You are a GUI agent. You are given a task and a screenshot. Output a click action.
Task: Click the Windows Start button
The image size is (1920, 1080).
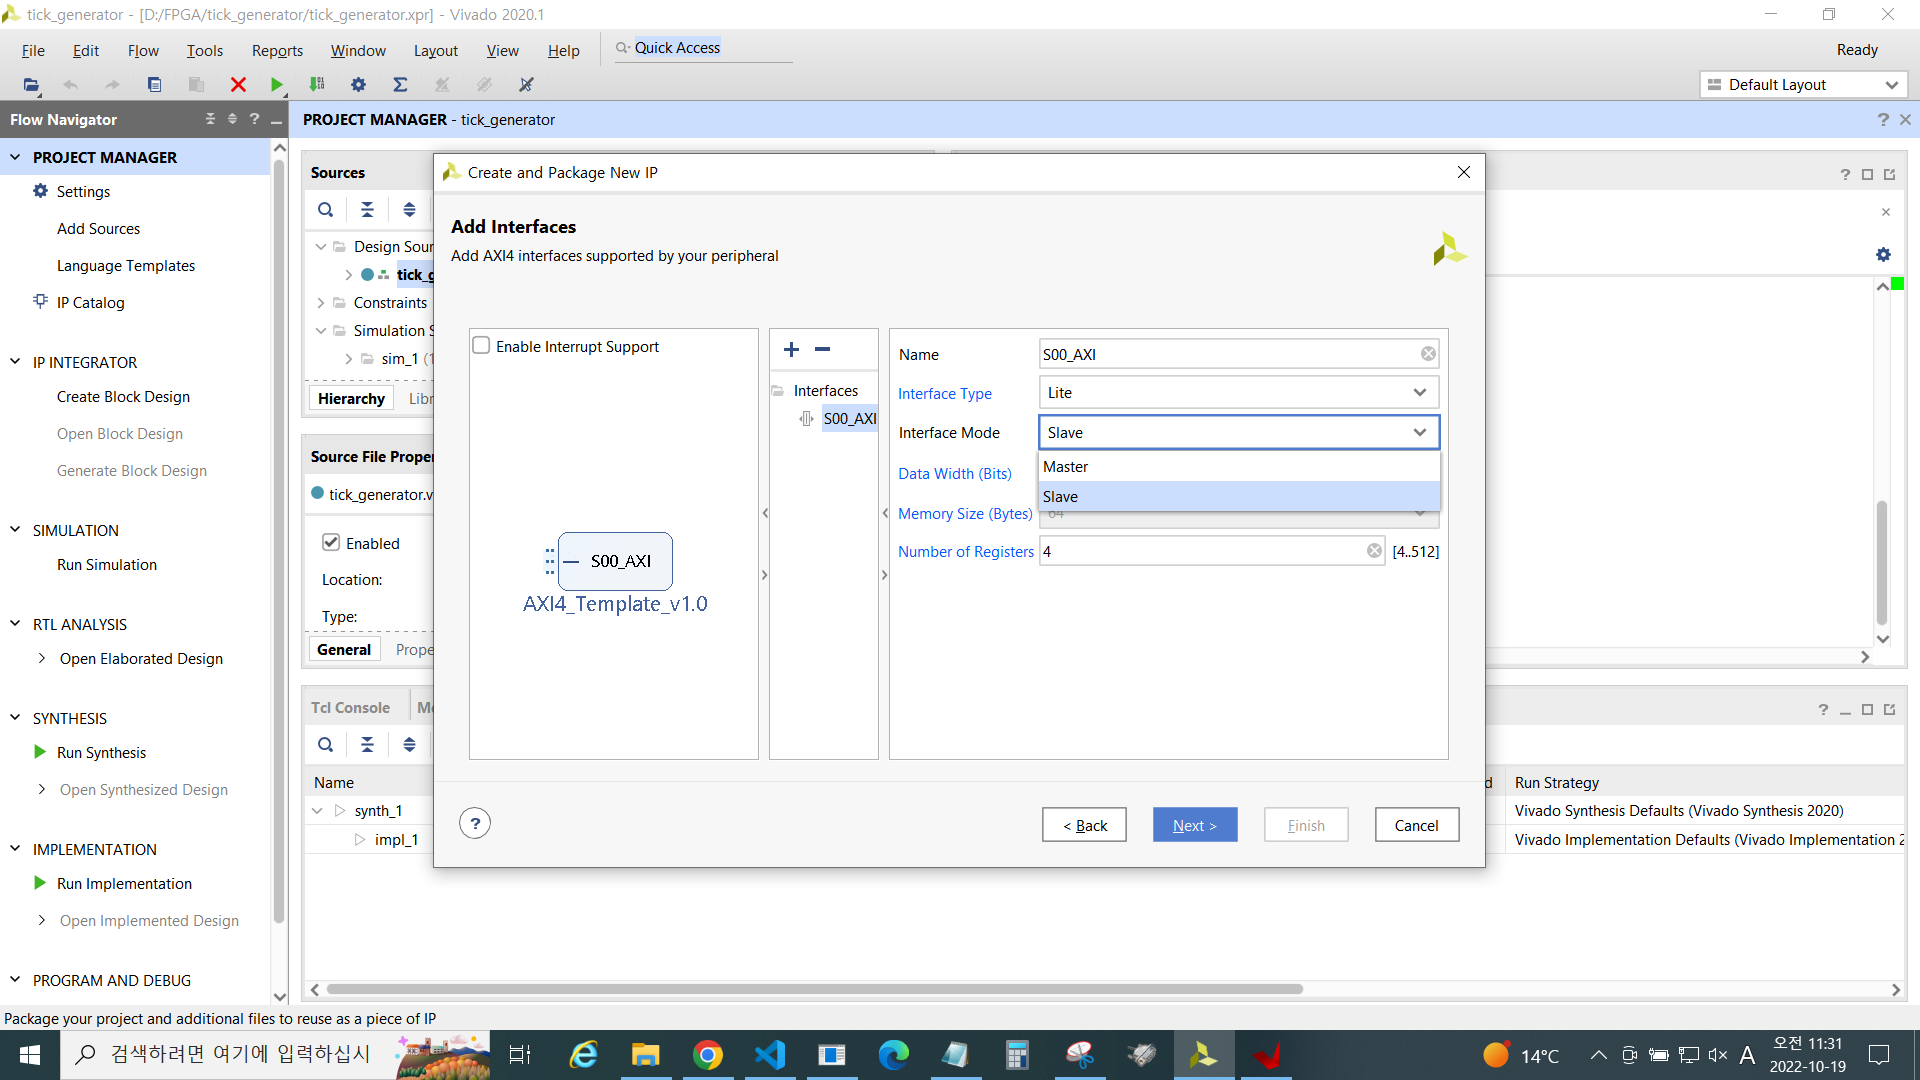coord(30,1055)
